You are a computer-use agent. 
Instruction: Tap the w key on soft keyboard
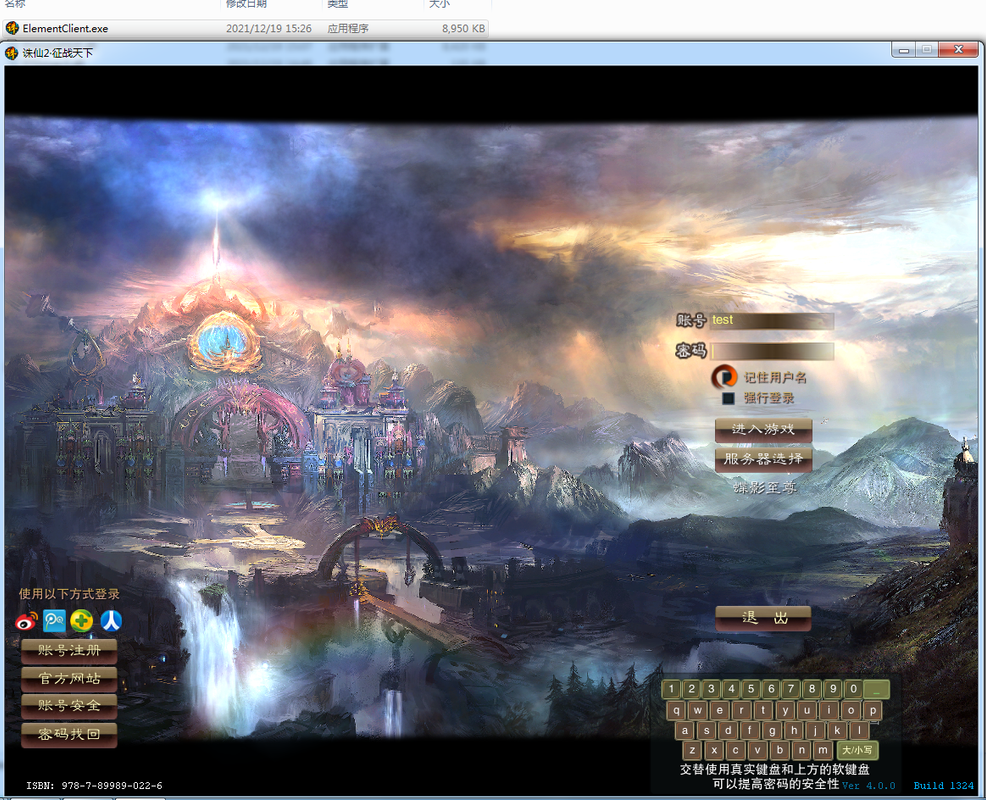pyautogui.click(x=698, y=711)
